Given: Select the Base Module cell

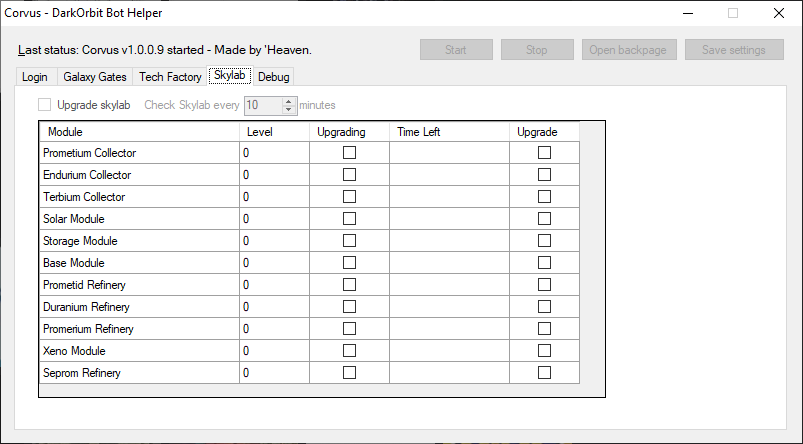Looking at the screenshot, I should click(x=139, y=263).
